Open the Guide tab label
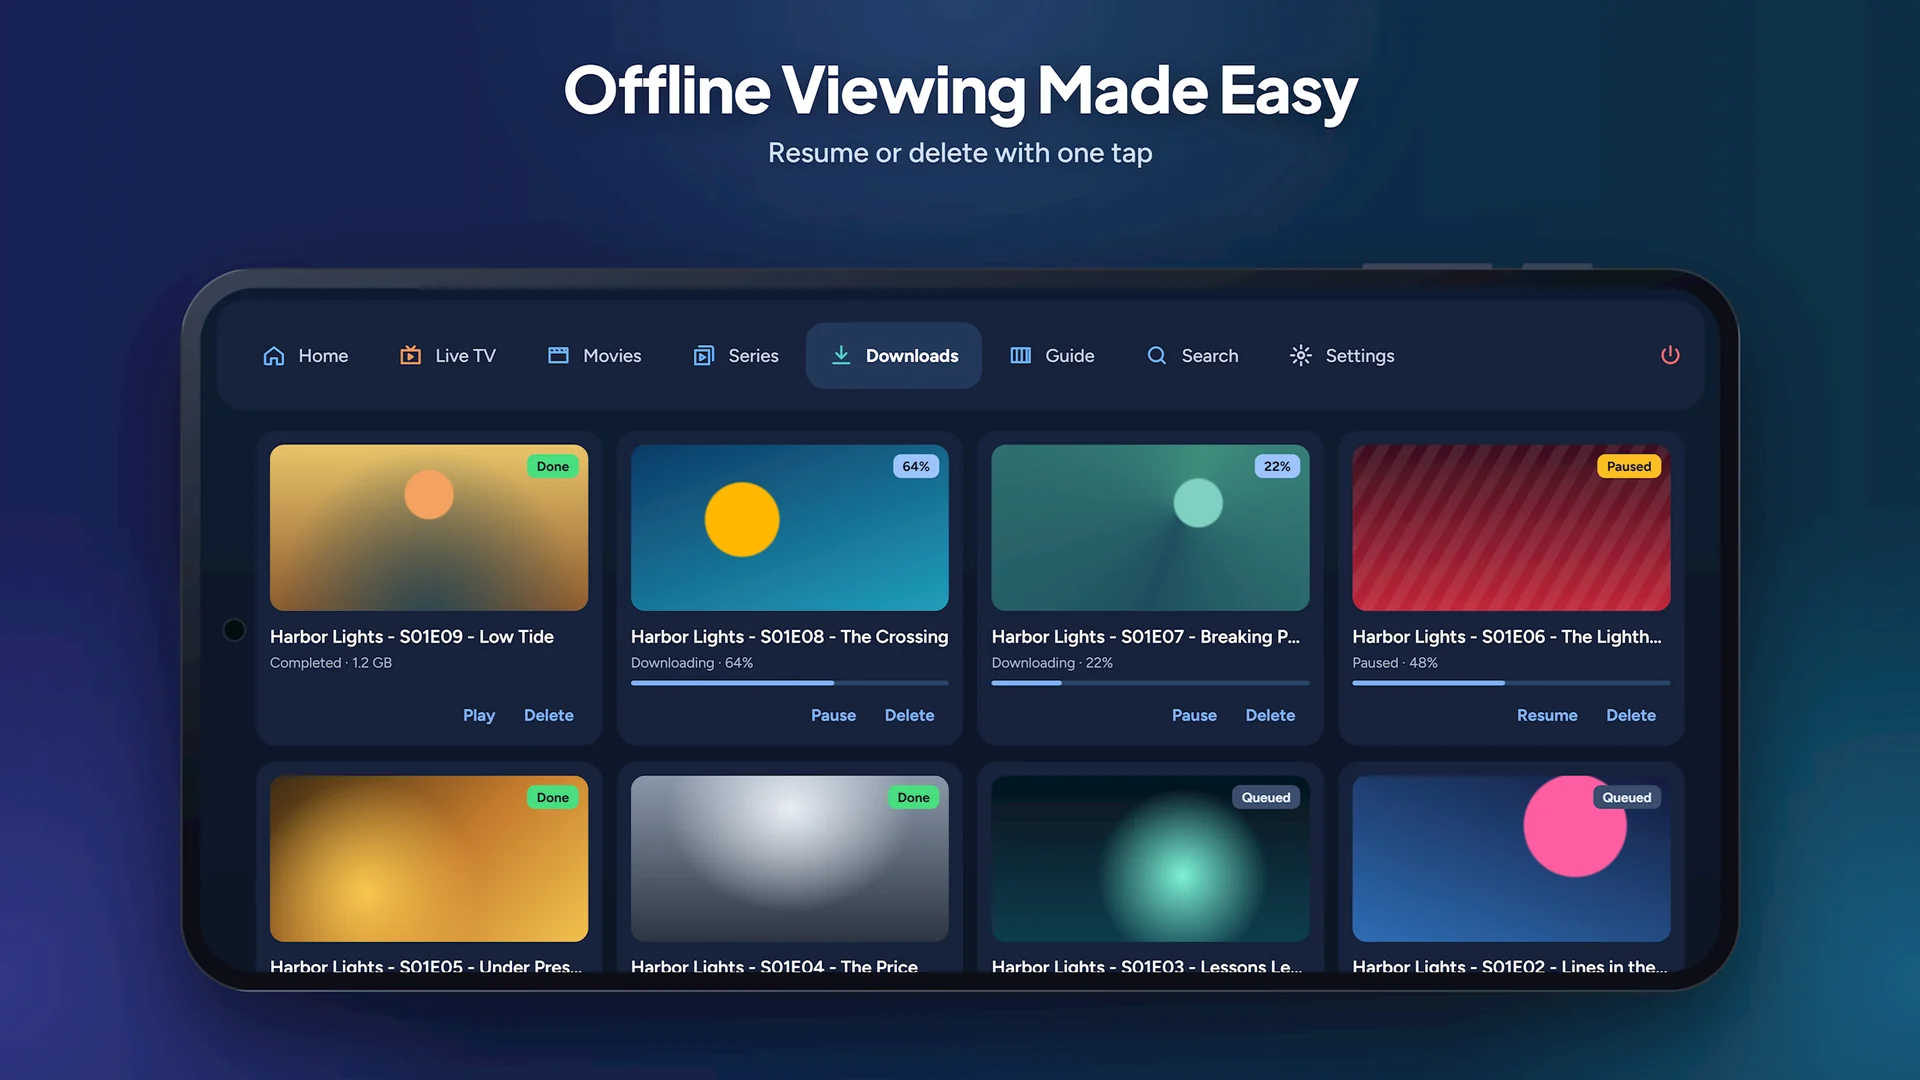 1070,356
